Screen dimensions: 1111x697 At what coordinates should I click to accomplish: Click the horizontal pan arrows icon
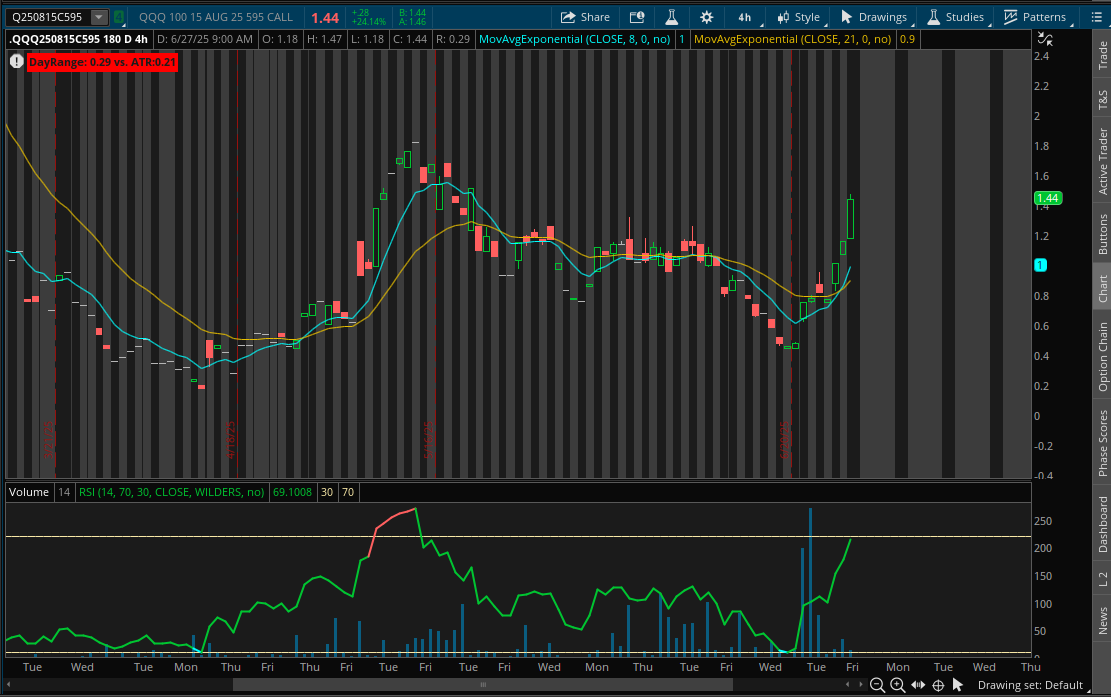click(x=918, y=685)
